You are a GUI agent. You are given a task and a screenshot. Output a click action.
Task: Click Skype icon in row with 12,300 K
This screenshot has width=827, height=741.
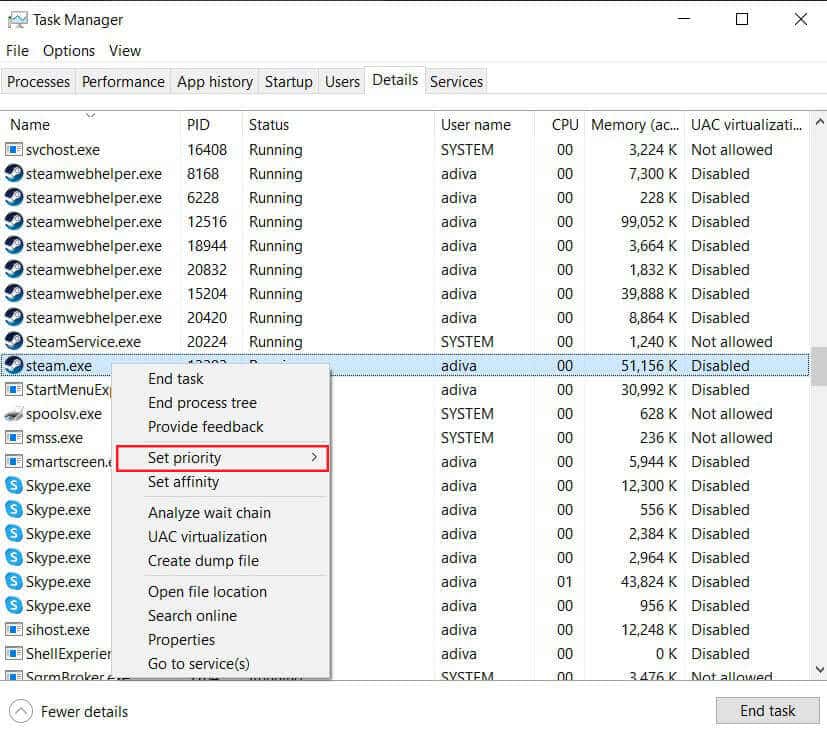(14, 485)
